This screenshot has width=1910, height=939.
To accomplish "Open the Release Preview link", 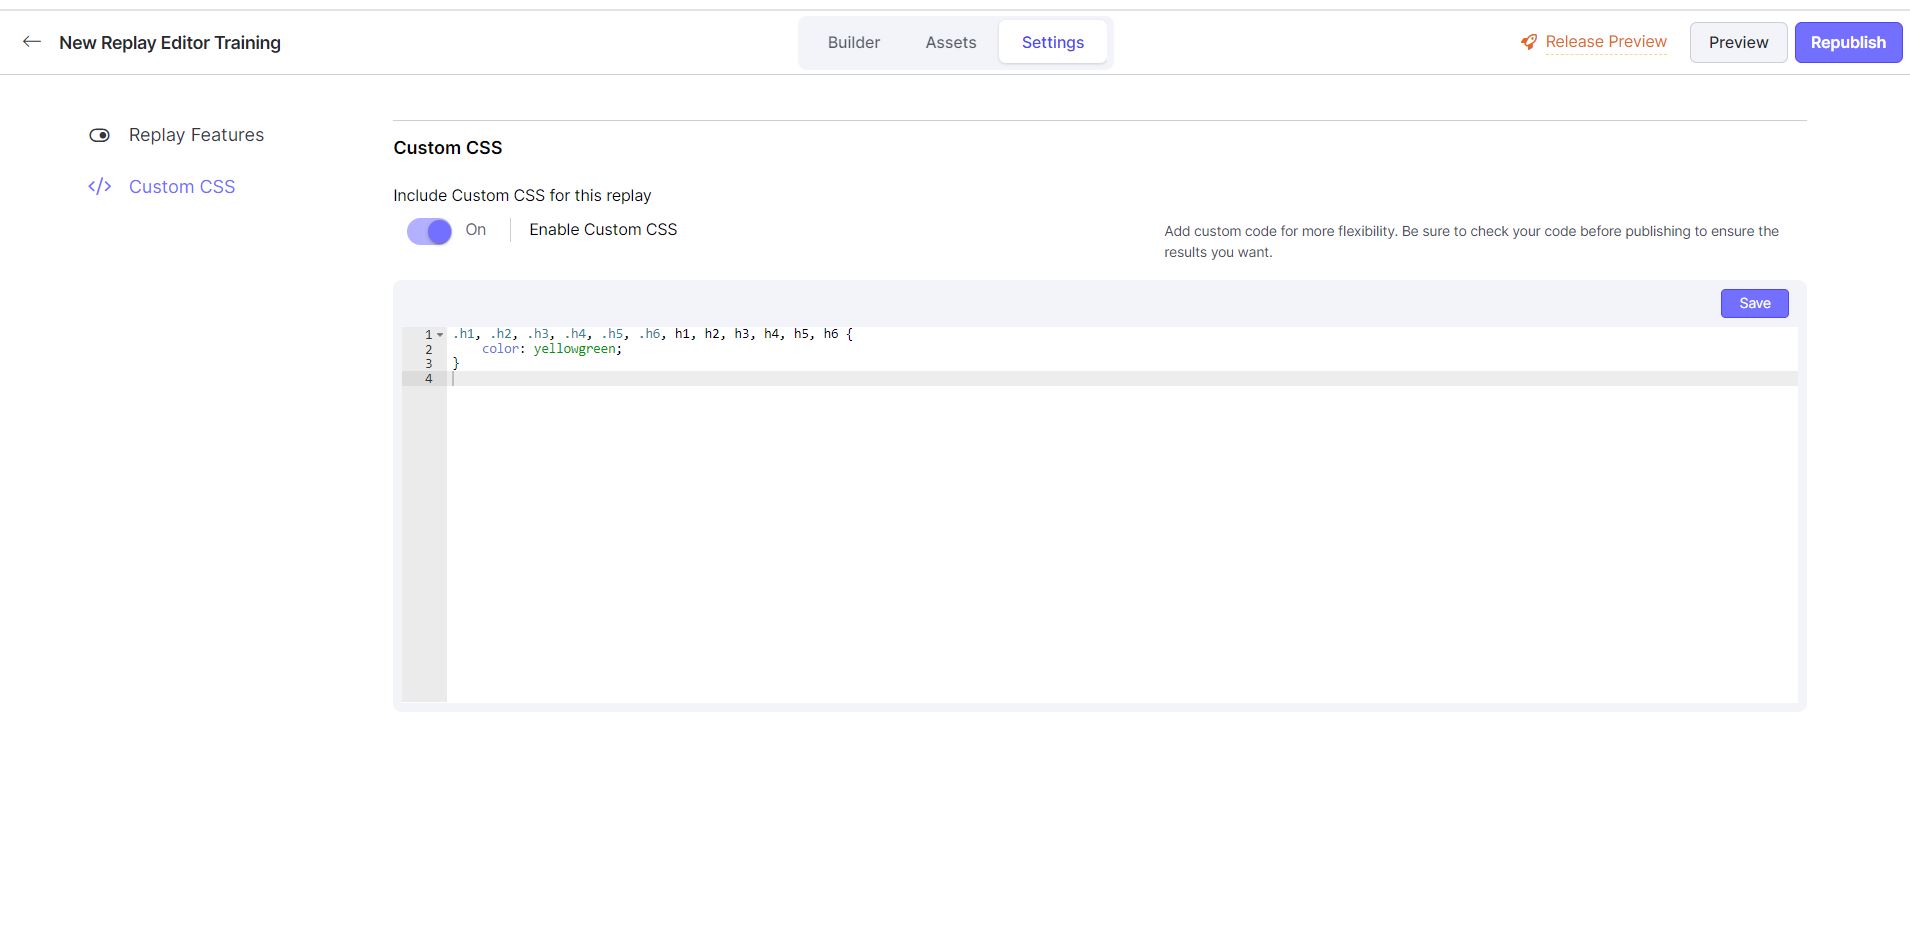I will pos(1606,42).
